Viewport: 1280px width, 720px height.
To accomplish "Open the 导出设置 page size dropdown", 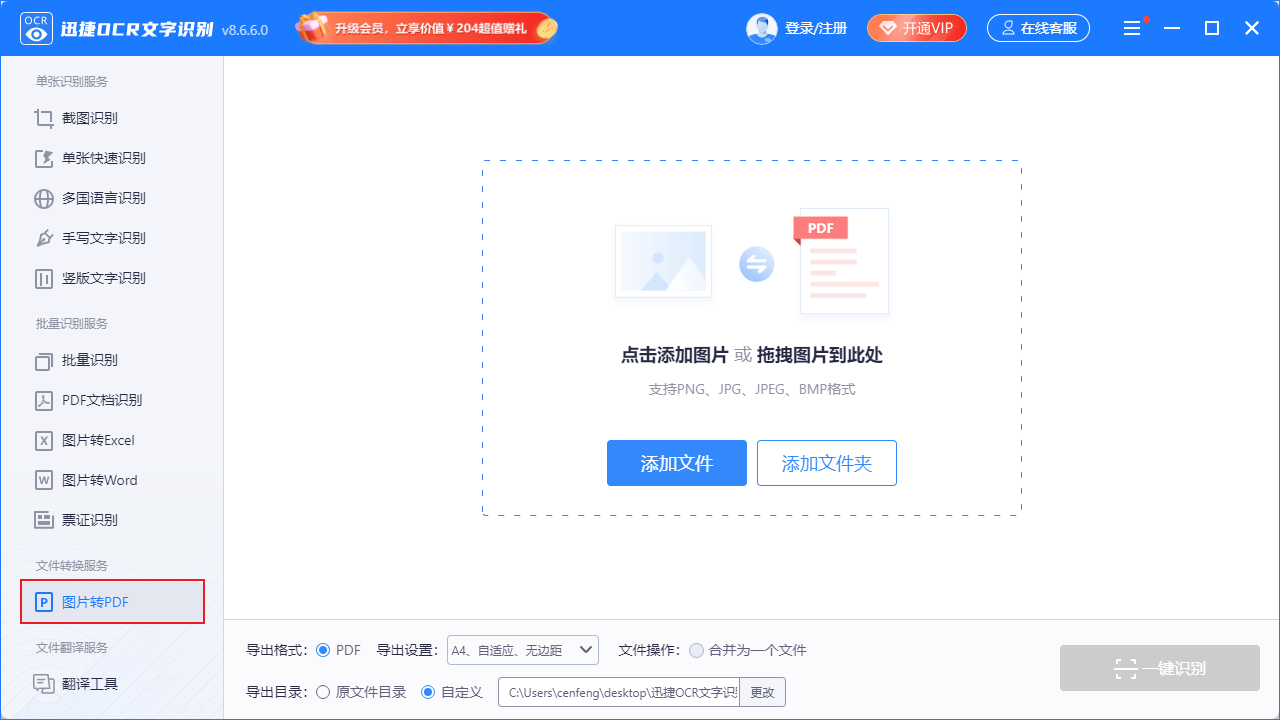I will (522, 650).
